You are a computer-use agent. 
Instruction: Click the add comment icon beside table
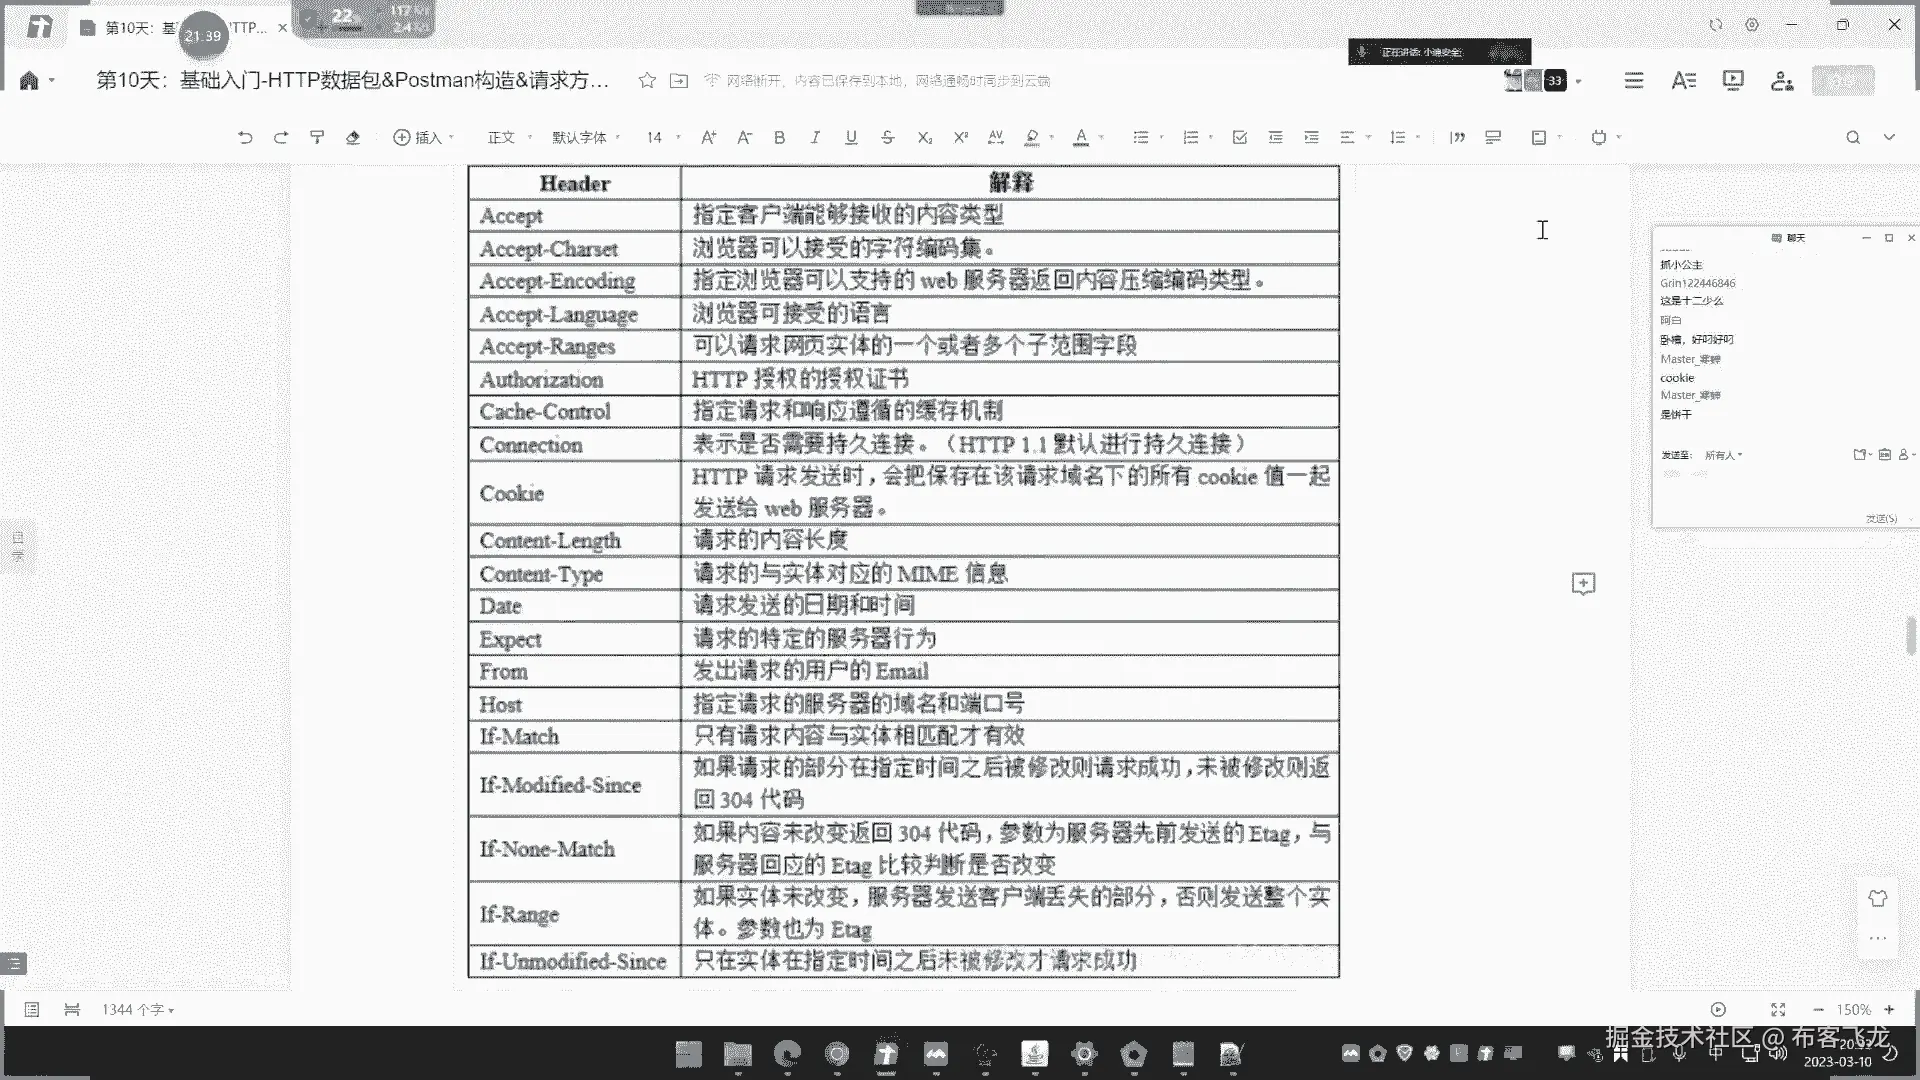coord(1583,583)
